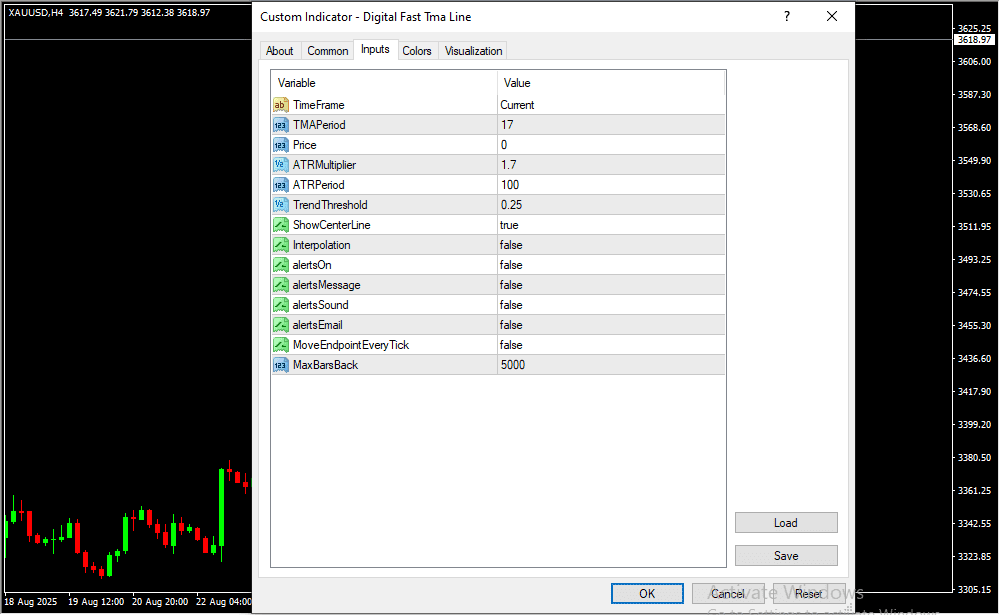
Task: Edit the MaxBarsBack value 5000
Action: [x=611, y=365]
